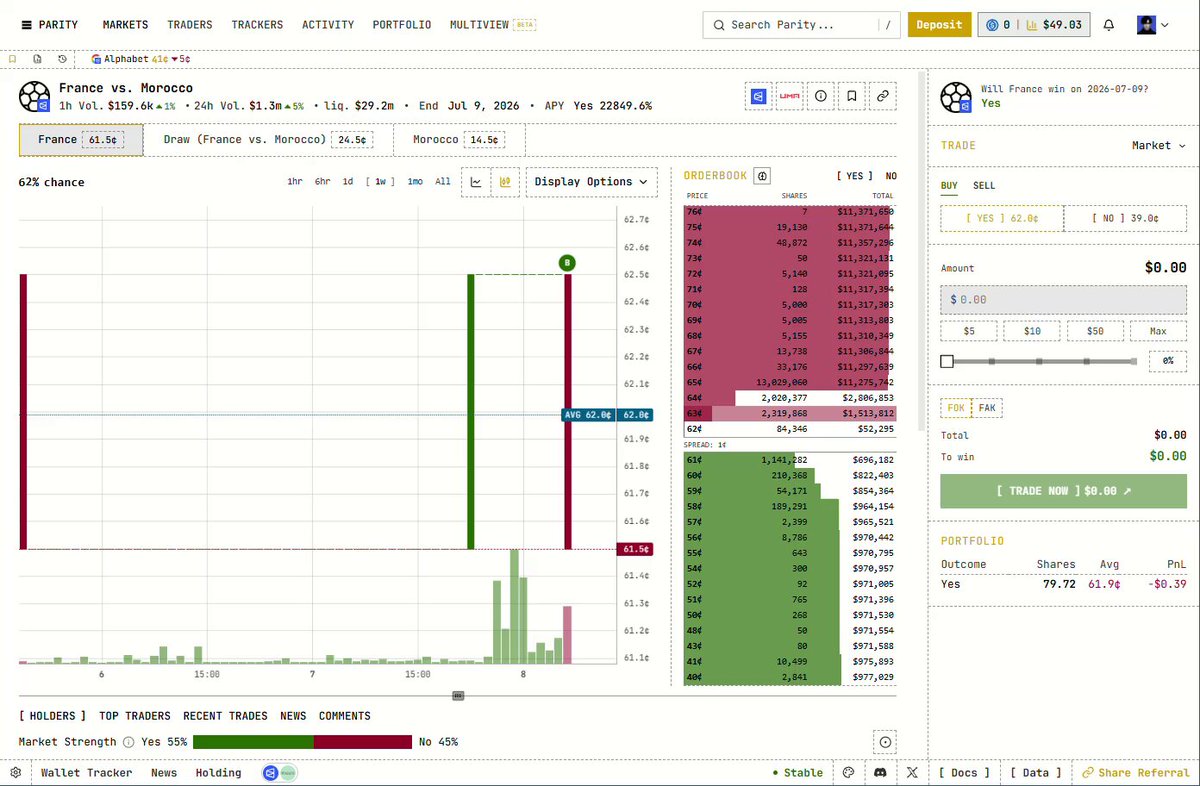1200x786 pixels.
Task: Open the PARITY hamburger menu
Action: (x=26, y=25)
